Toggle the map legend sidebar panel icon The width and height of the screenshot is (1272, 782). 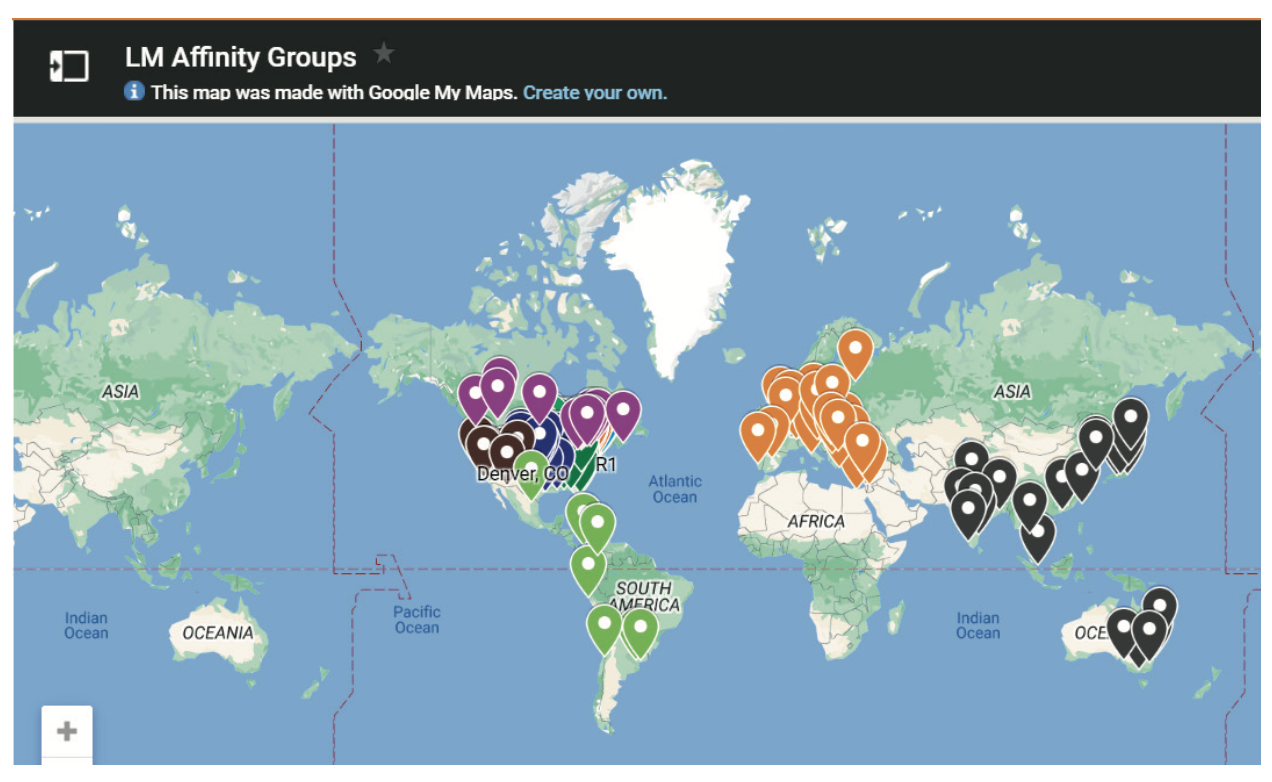tap(69, 67)
